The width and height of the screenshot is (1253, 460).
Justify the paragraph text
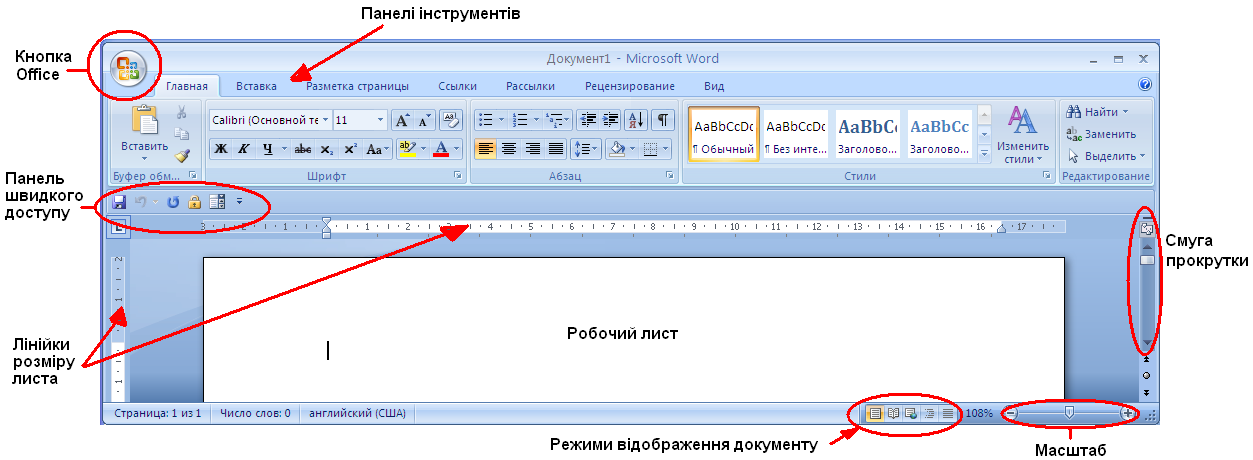pos(556,149)
